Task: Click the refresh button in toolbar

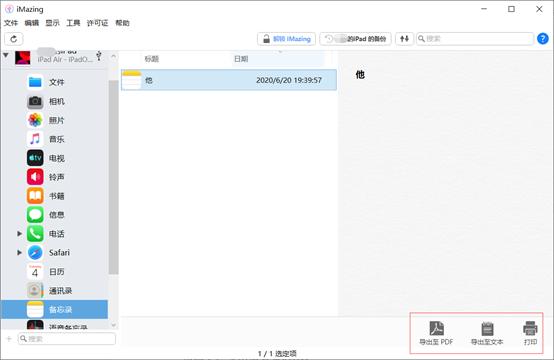Action: point(14,39)
